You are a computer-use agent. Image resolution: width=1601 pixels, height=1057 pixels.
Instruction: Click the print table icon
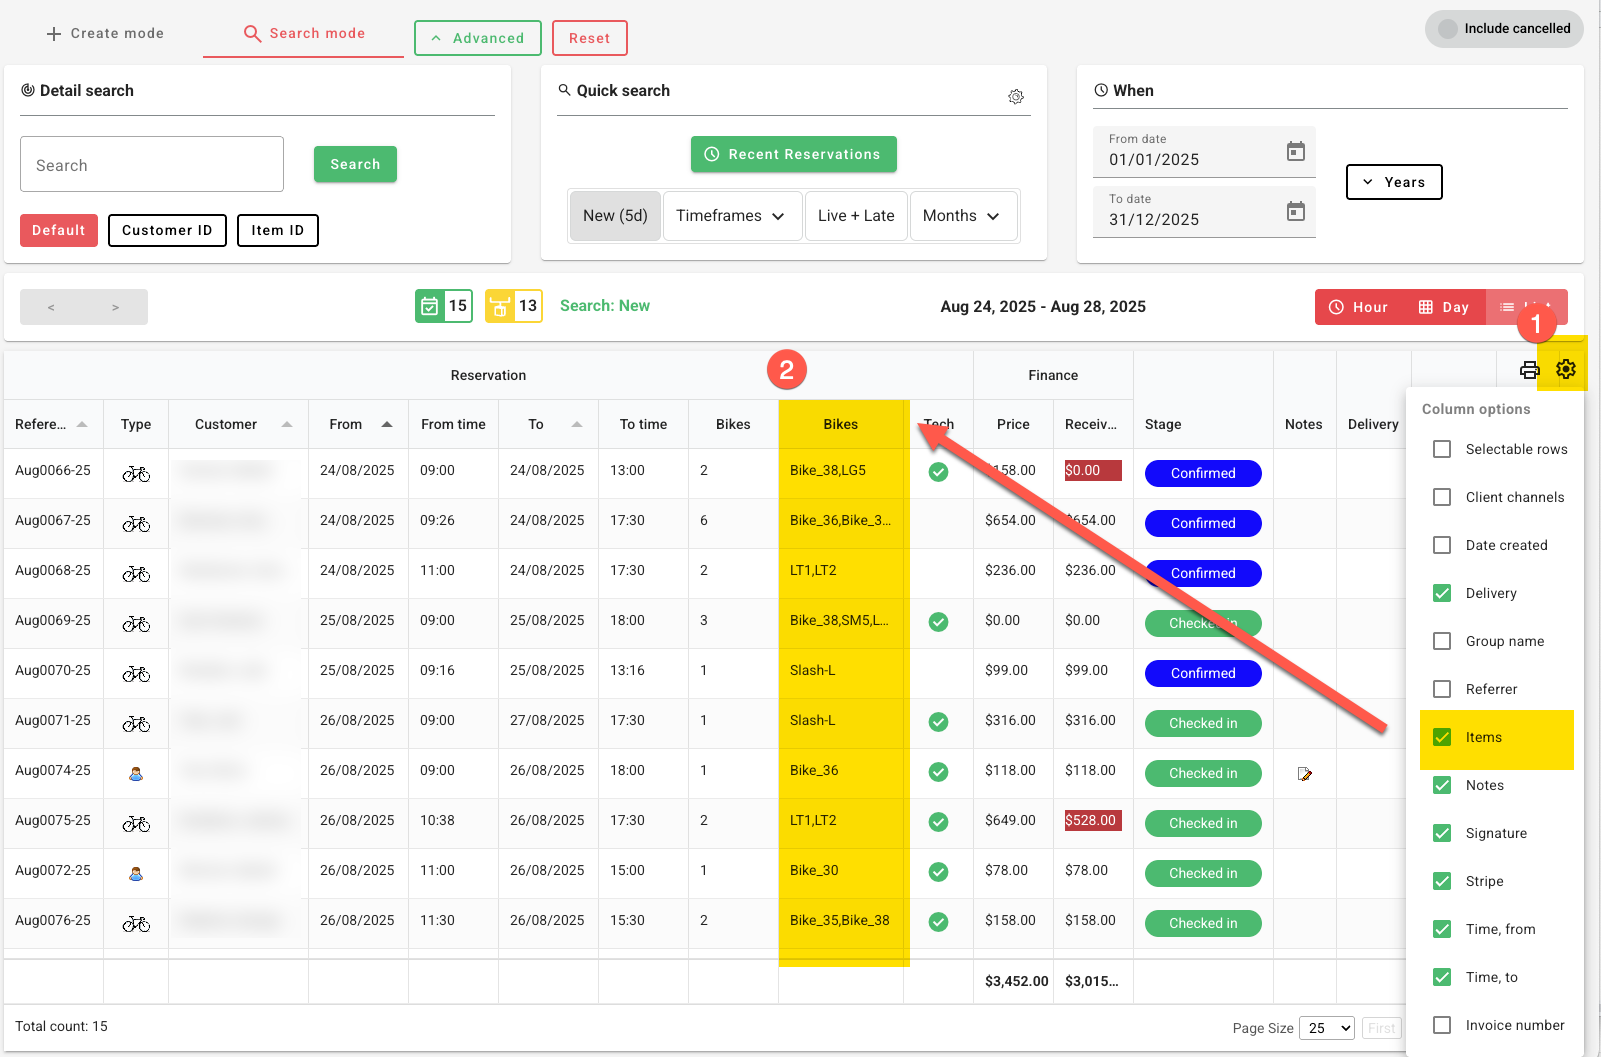(1530, 370)
